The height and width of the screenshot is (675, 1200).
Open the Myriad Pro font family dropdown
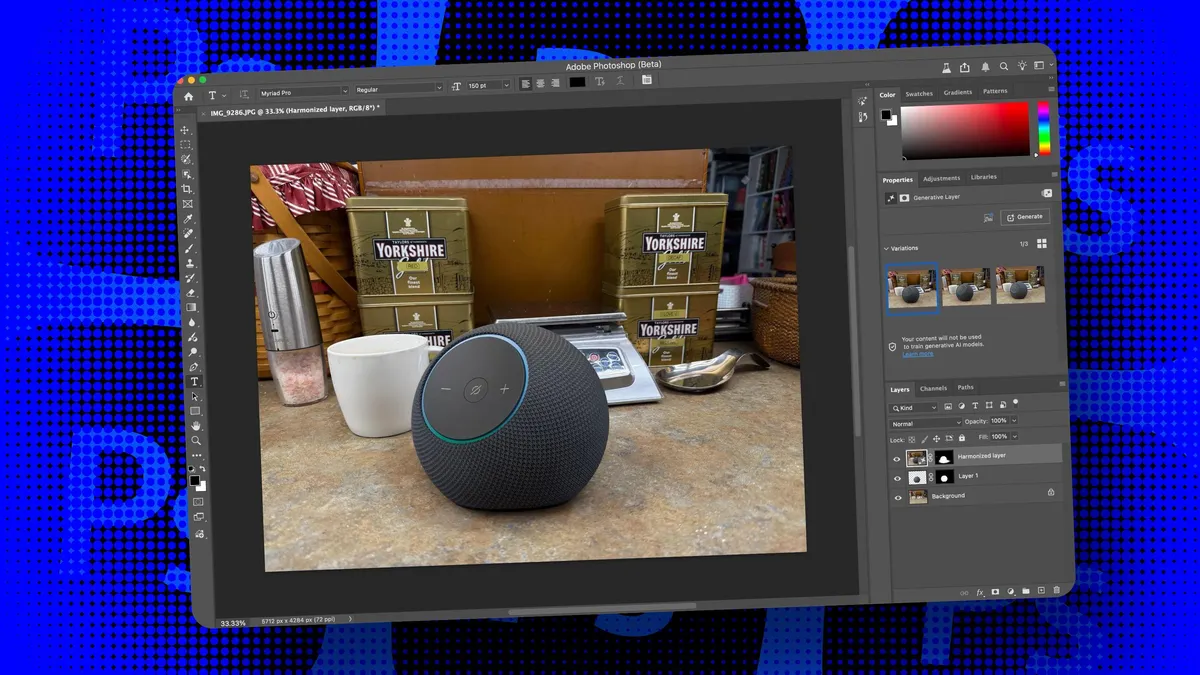tap(300, 92)
